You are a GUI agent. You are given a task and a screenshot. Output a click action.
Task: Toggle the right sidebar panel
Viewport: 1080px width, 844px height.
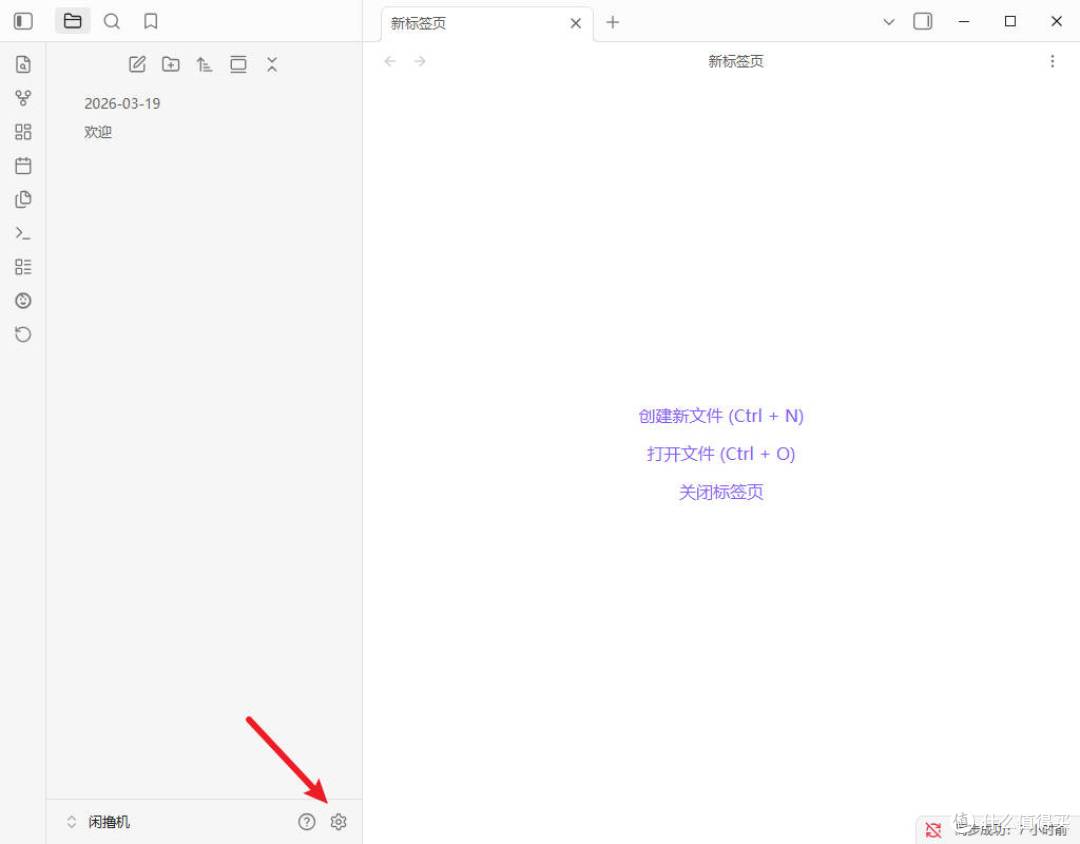(923, 21)
